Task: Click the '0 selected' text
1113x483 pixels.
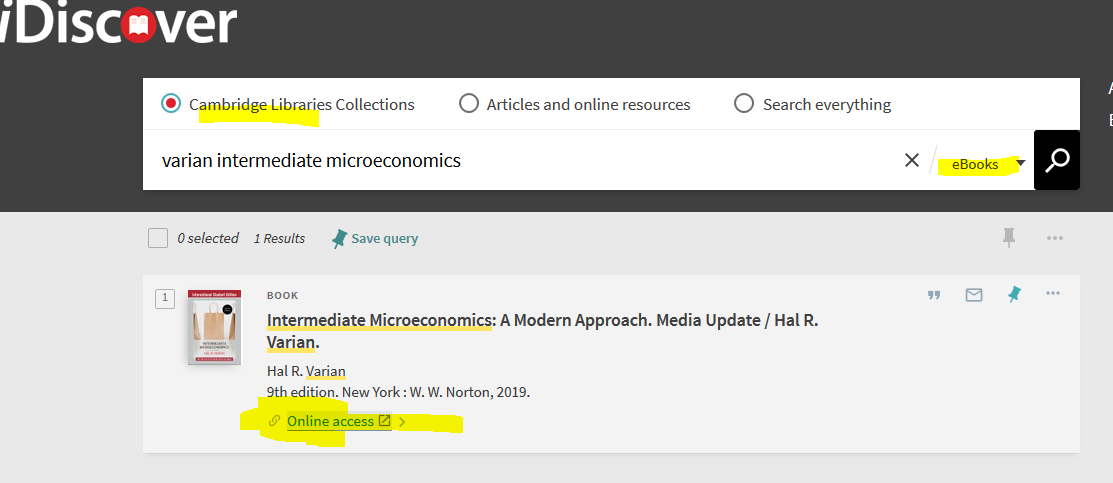Action: point(208,239)
